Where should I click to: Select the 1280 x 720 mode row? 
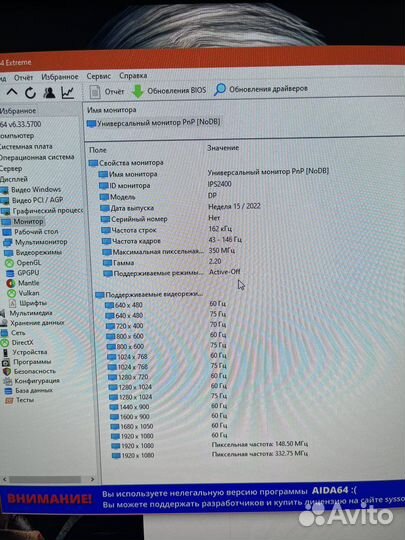coord(128,377)
